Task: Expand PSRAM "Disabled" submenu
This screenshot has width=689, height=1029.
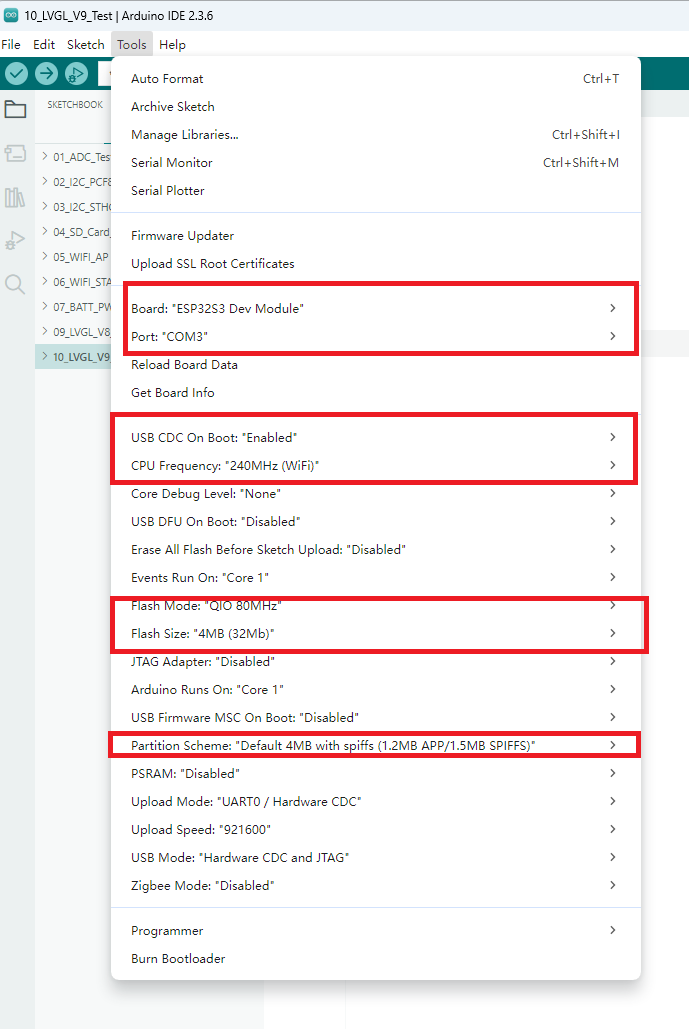Action: point(375,774)
